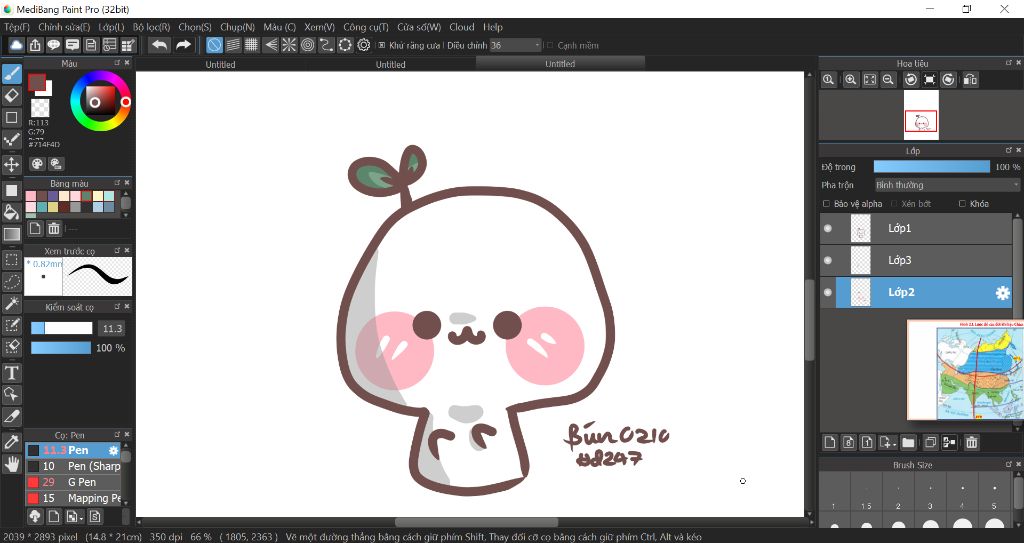Click the Undo arrow in toolbar
This screenshot has height=543, width=1024.
pos(159,44)
